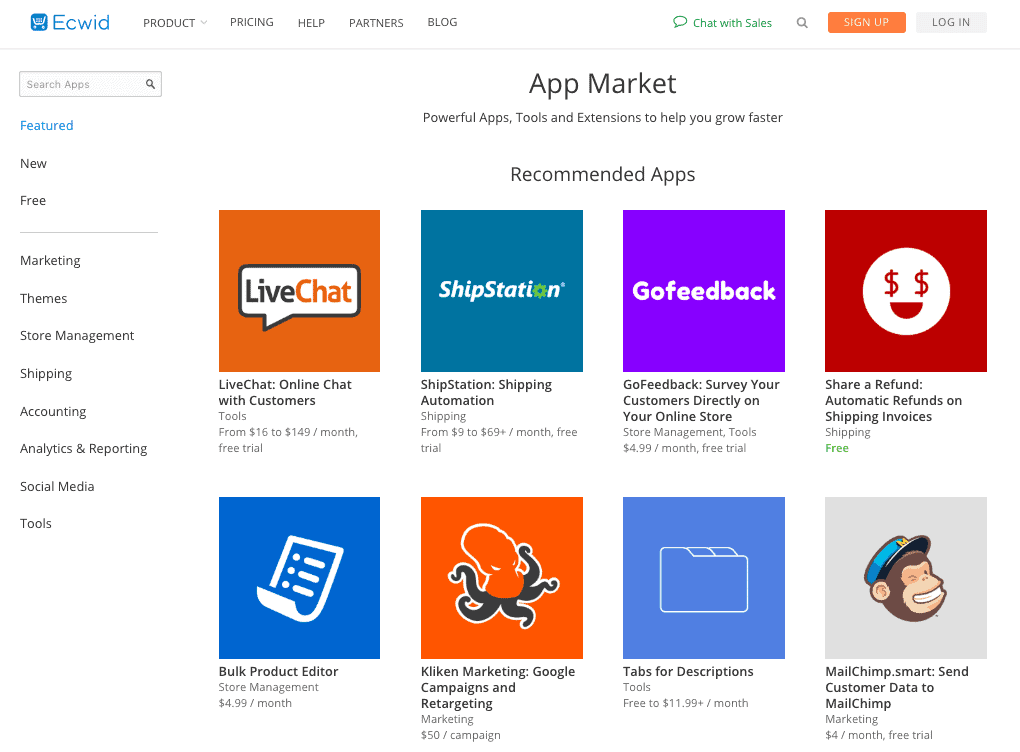The width and height of the screenshot is (1020, 752).
Task: Open Tabs for Descriptions folder icon
Action: [704, 578]
